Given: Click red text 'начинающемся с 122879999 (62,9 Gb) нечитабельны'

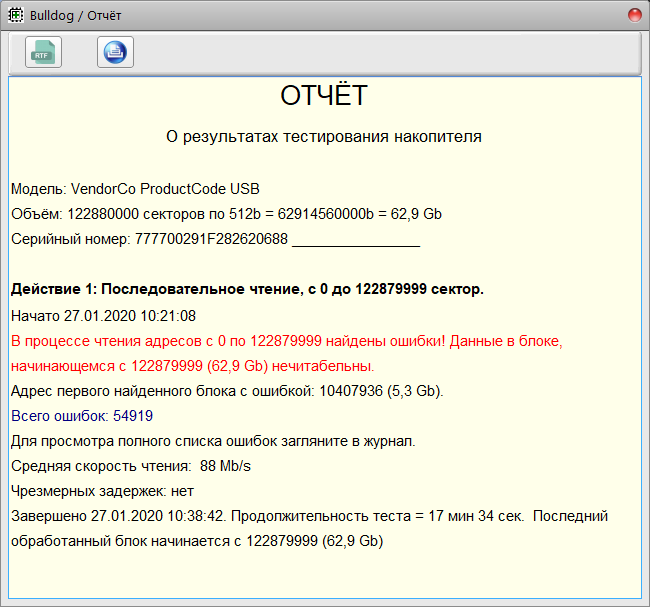Looking at the screenshot, I should click(x=192, y=366).
